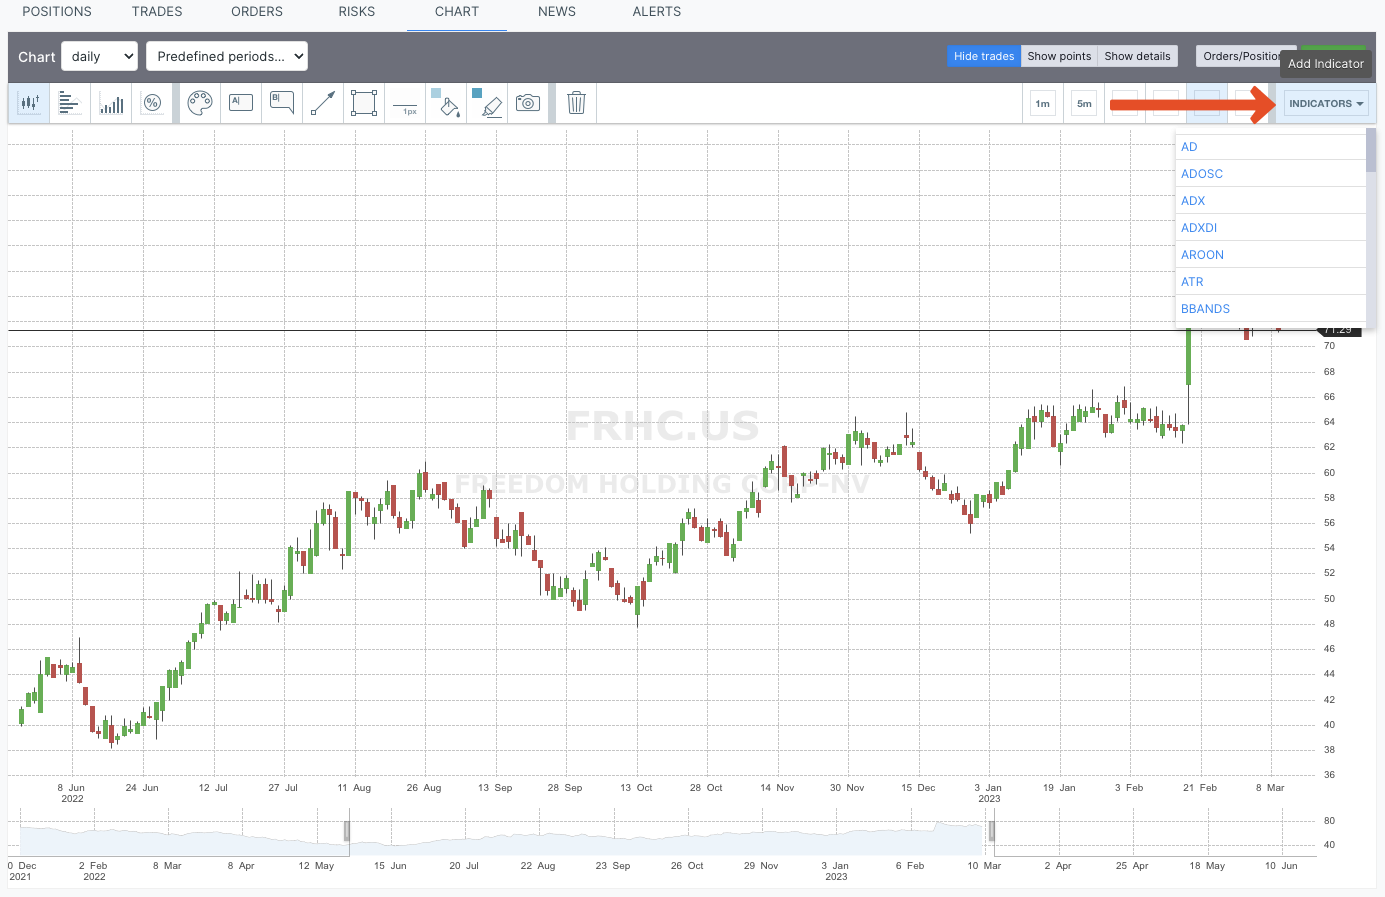Select the speech bubble callout tool

(282, 103)
